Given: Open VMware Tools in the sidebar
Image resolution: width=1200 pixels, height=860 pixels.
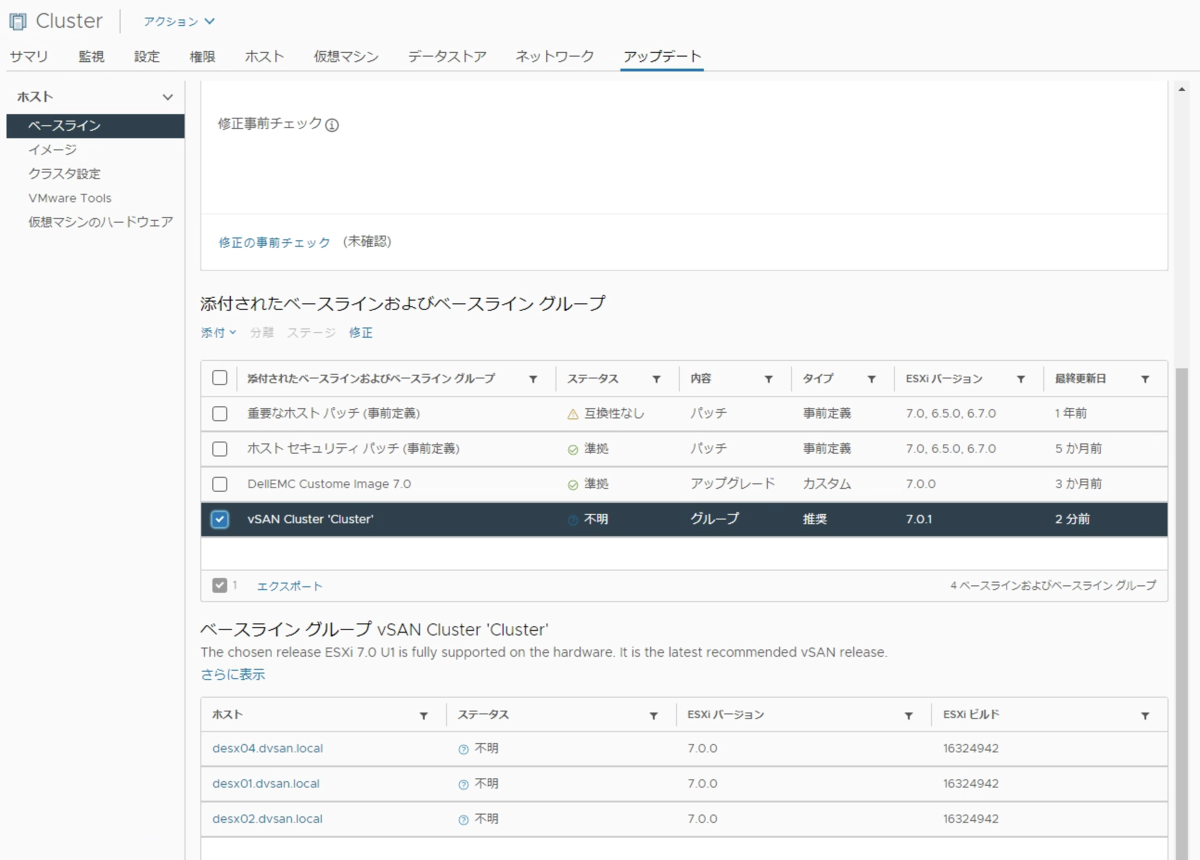Looking at the screenshot, I should click(x=70, y=198).
